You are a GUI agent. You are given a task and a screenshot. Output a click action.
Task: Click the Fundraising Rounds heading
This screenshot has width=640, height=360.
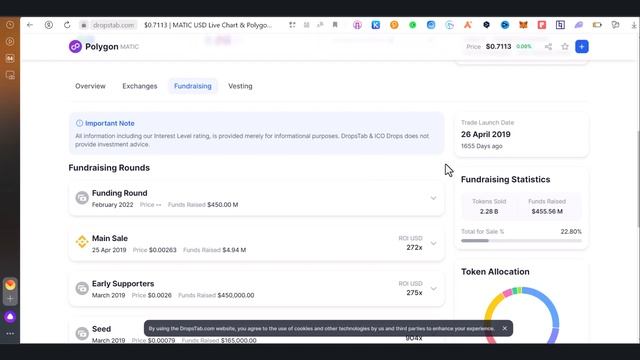coord(109,168)
